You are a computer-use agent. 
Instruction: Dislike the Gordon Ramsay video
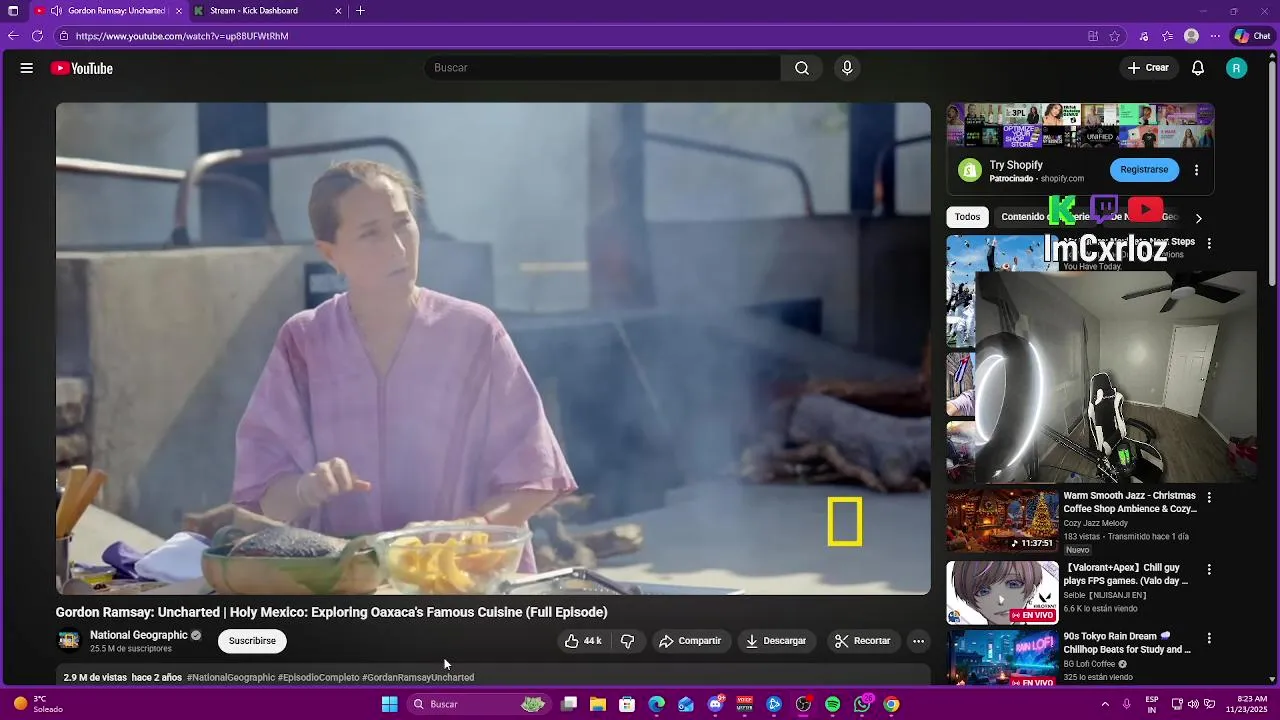coord(628,641)
